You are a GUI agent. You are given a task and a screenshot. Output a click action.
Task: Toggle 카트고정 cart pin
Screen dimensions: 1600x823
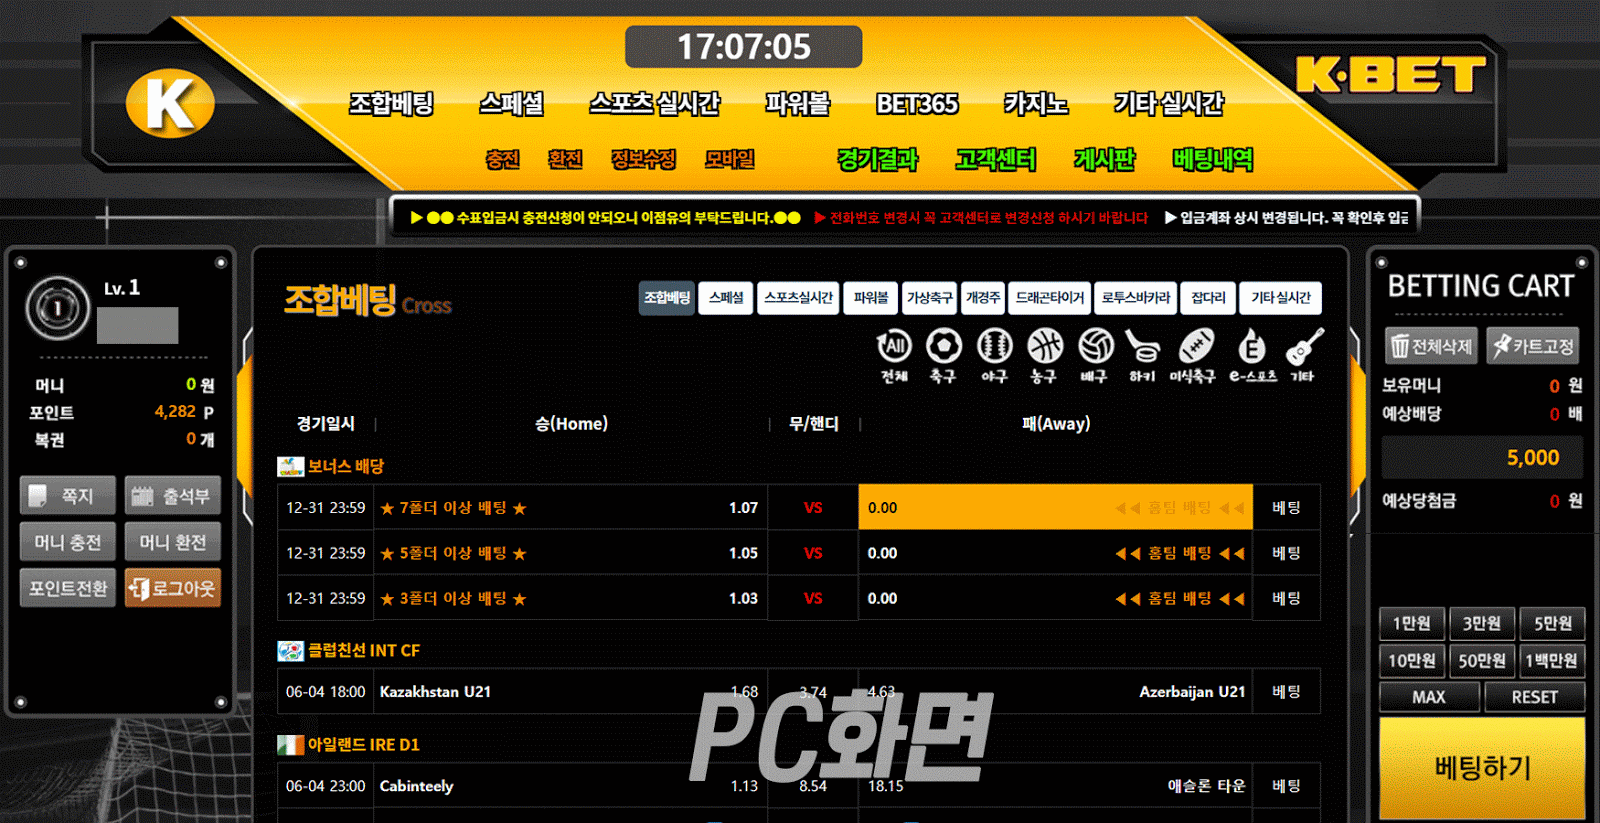tap(1533, 346)
